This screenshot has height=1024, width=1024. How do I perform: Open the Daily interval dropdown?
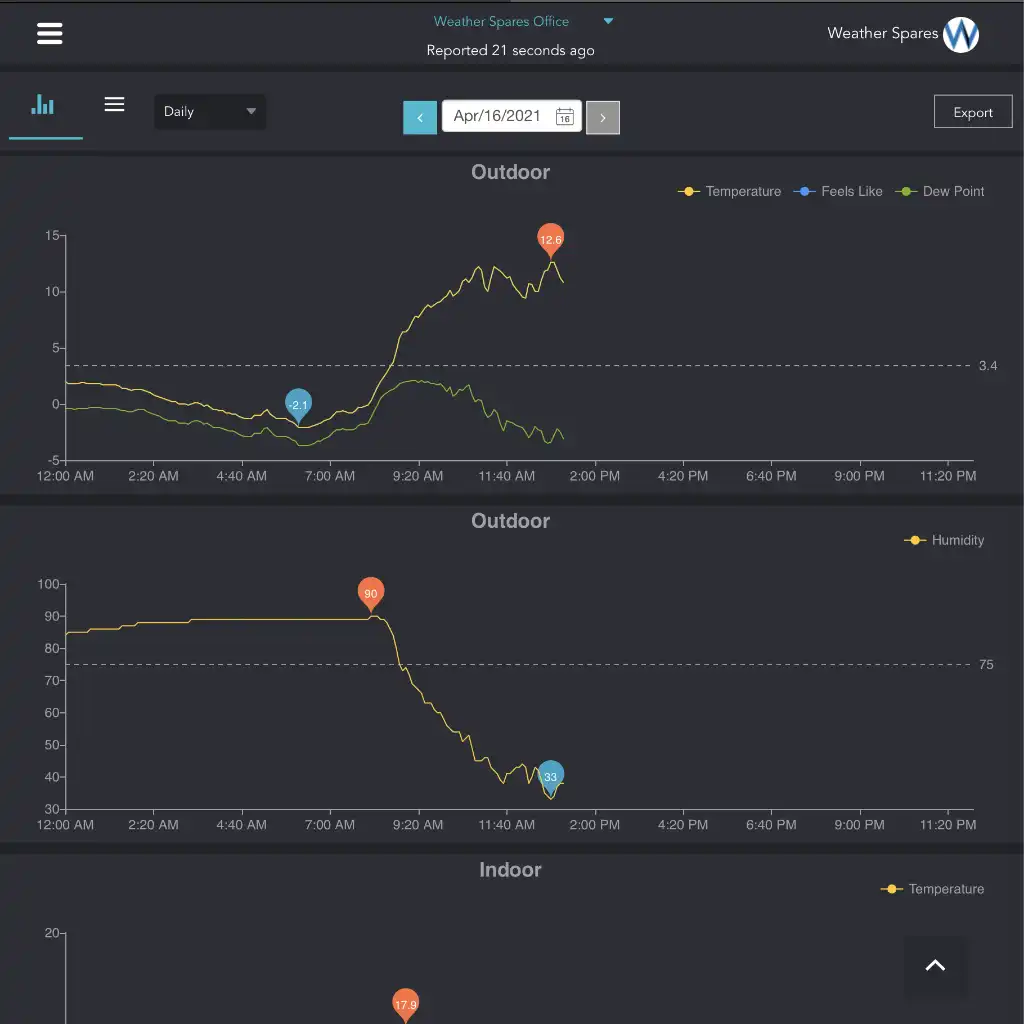(210, 112)
